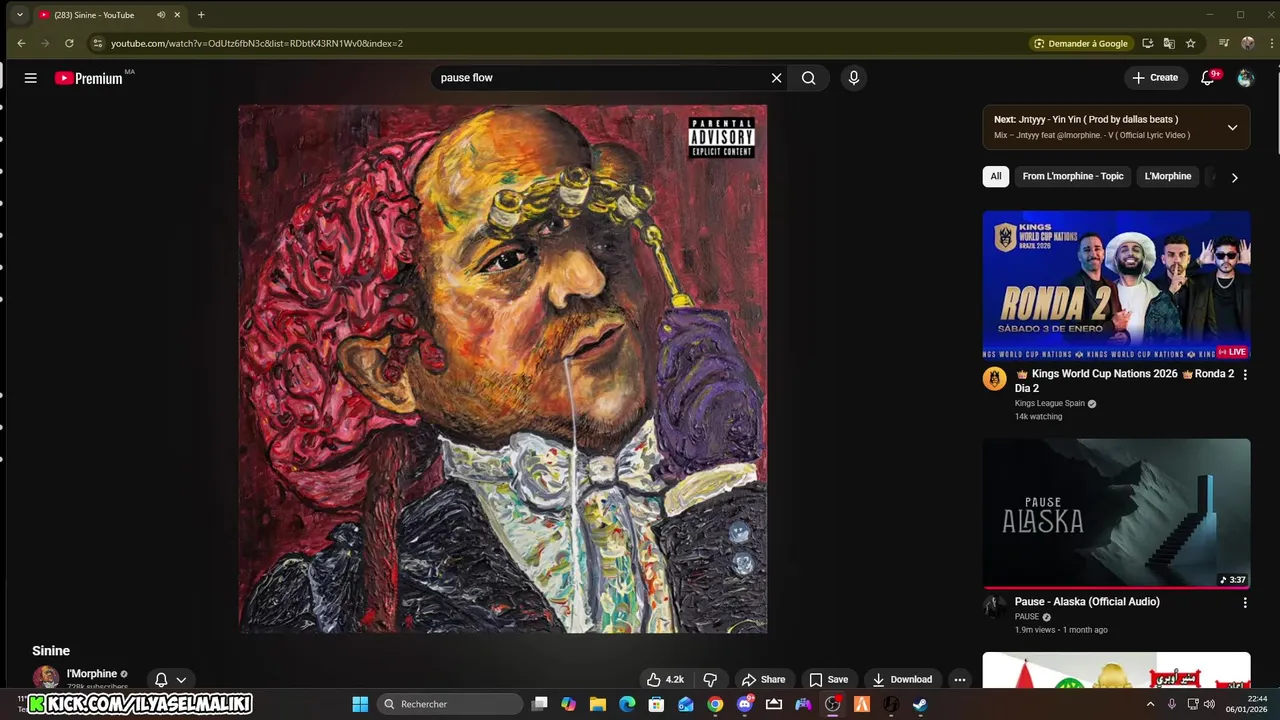This screenshot has height=720, width=1280.
Task: Open the YouTube hamburger guide menu
Action: [x=31, y=78]
